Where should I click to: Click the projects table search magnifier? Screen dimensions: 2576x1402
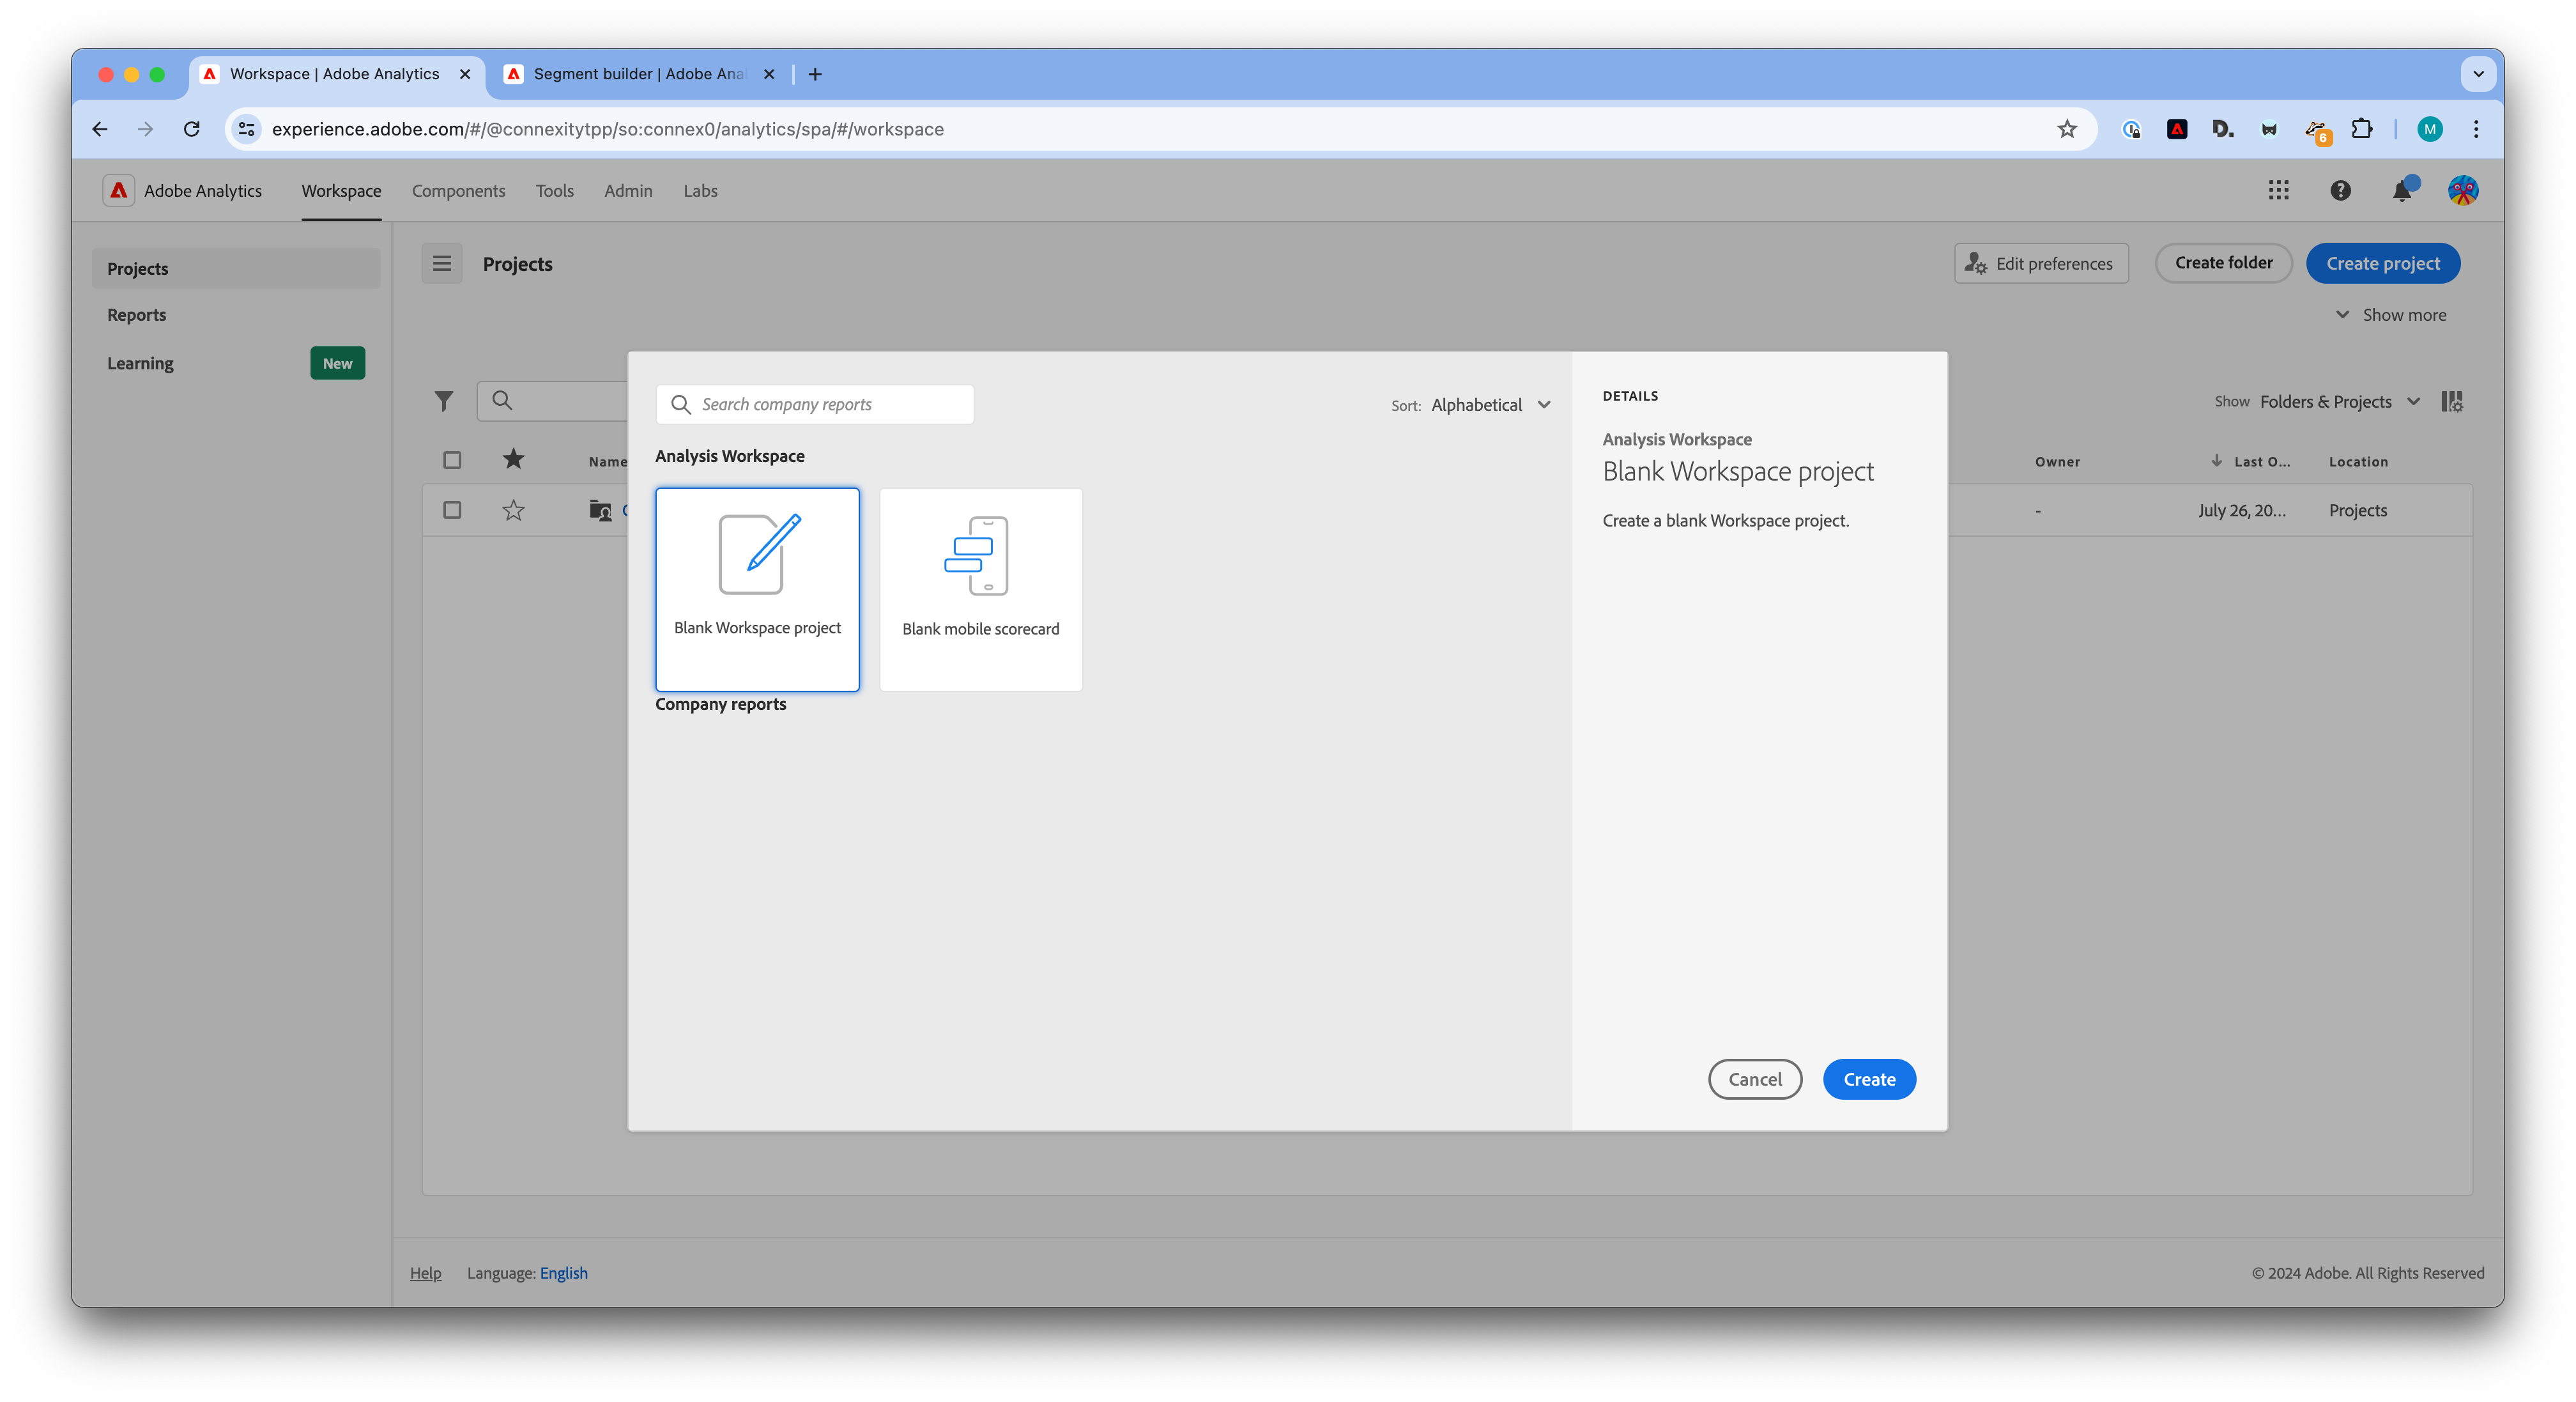pos(502,401)
